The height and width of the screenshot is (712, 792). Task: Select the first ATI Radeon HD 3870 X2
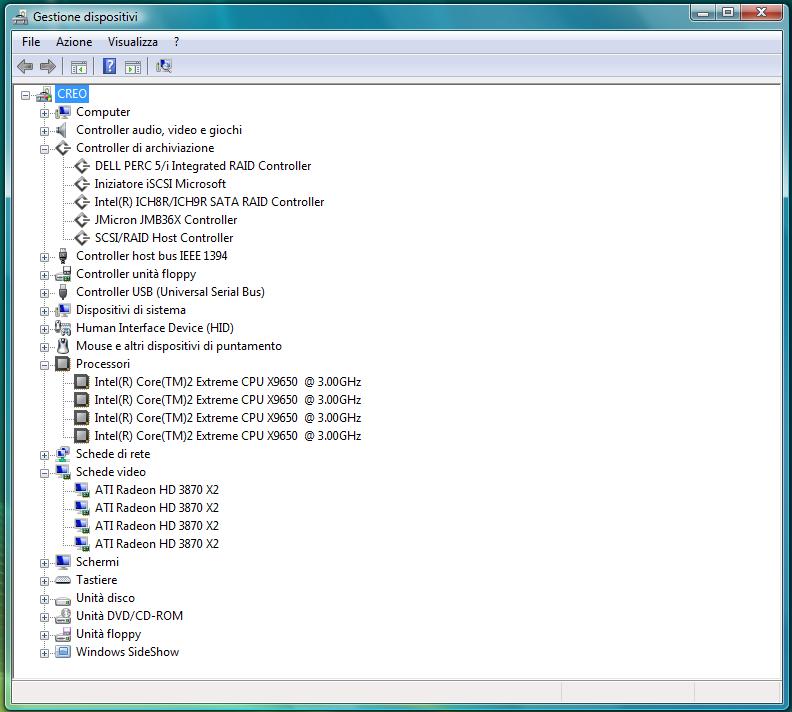point(157,490)
